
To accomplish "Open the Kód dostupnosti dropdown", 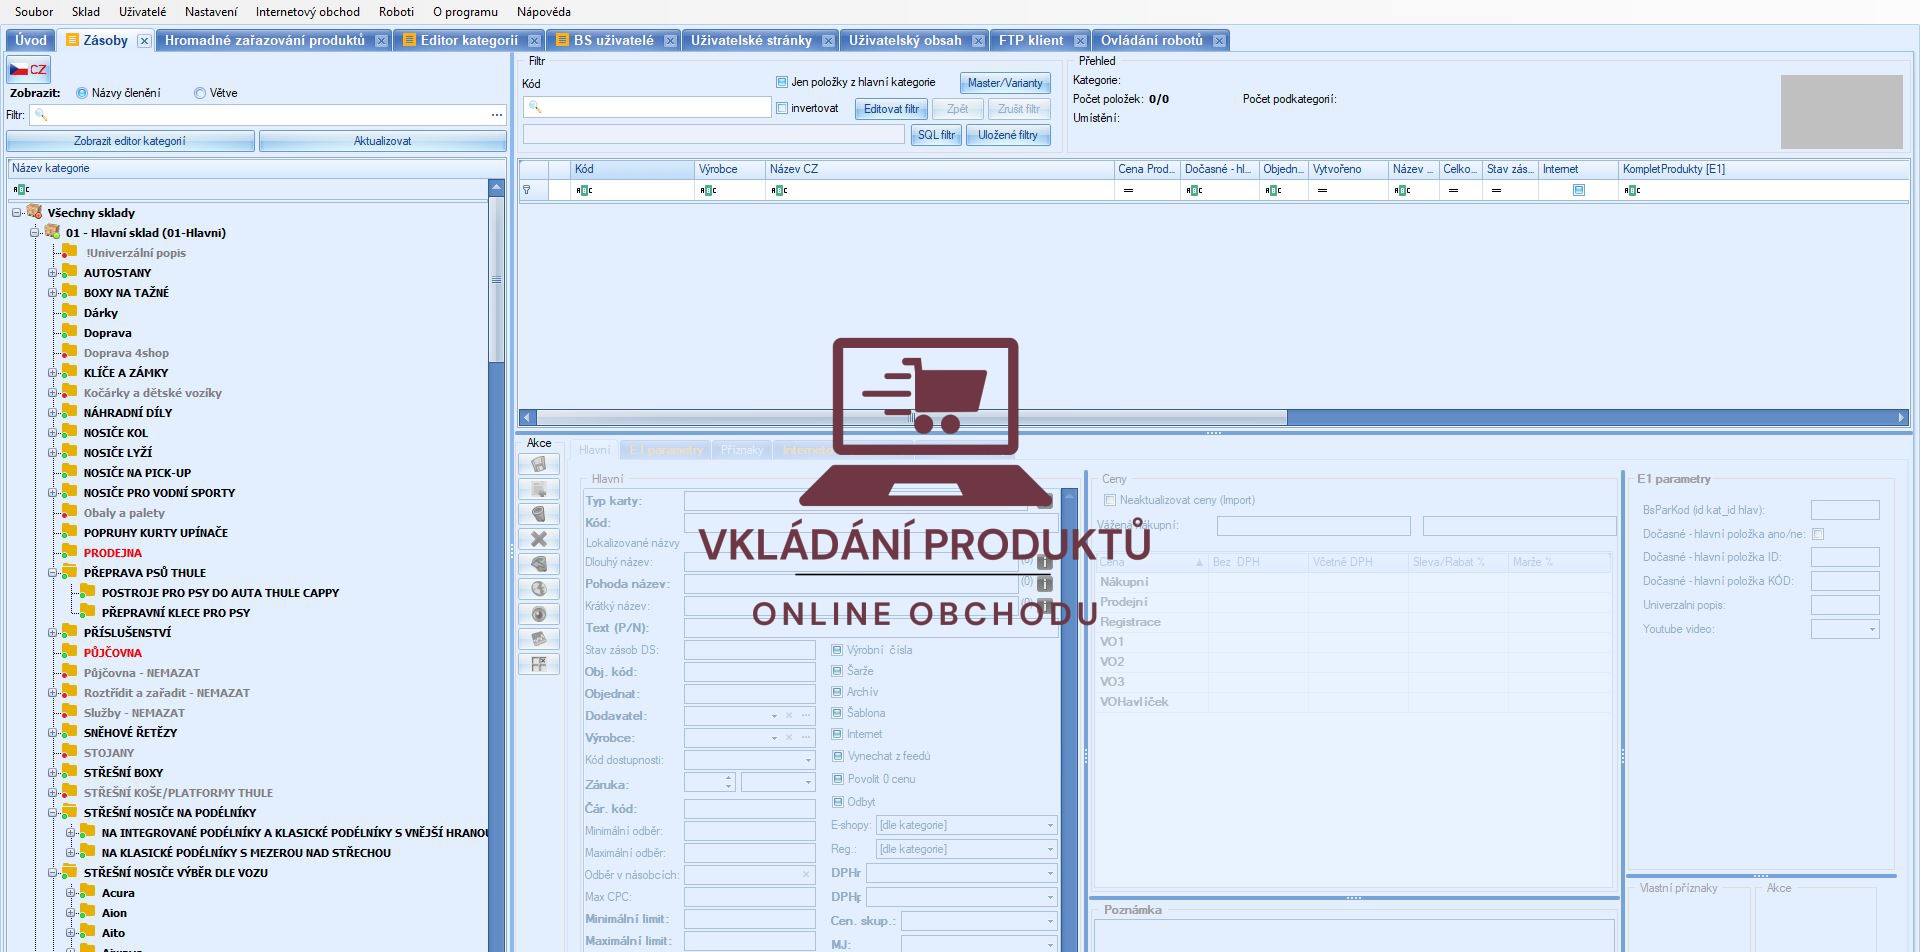I will point(808,760).
